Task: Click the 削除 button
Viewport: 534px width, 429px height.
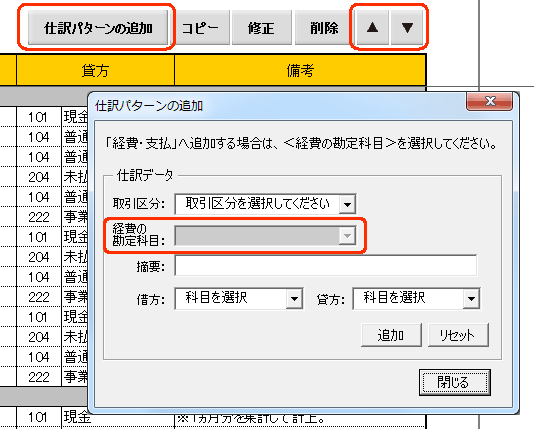Action: (324, 28)
